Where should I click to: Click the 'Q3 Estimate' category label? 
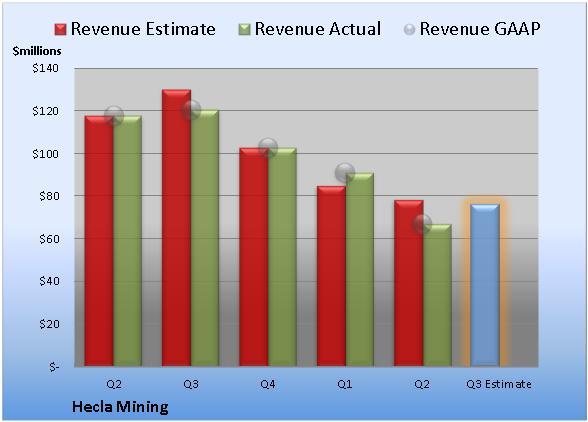(x=499, y=384)
